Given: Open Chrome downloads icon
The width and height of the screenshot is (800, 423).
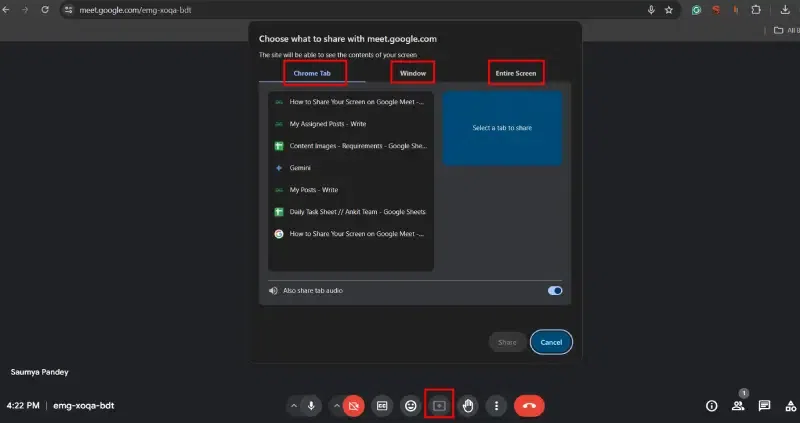Looking at the screenshot, I should pos(785,10).
